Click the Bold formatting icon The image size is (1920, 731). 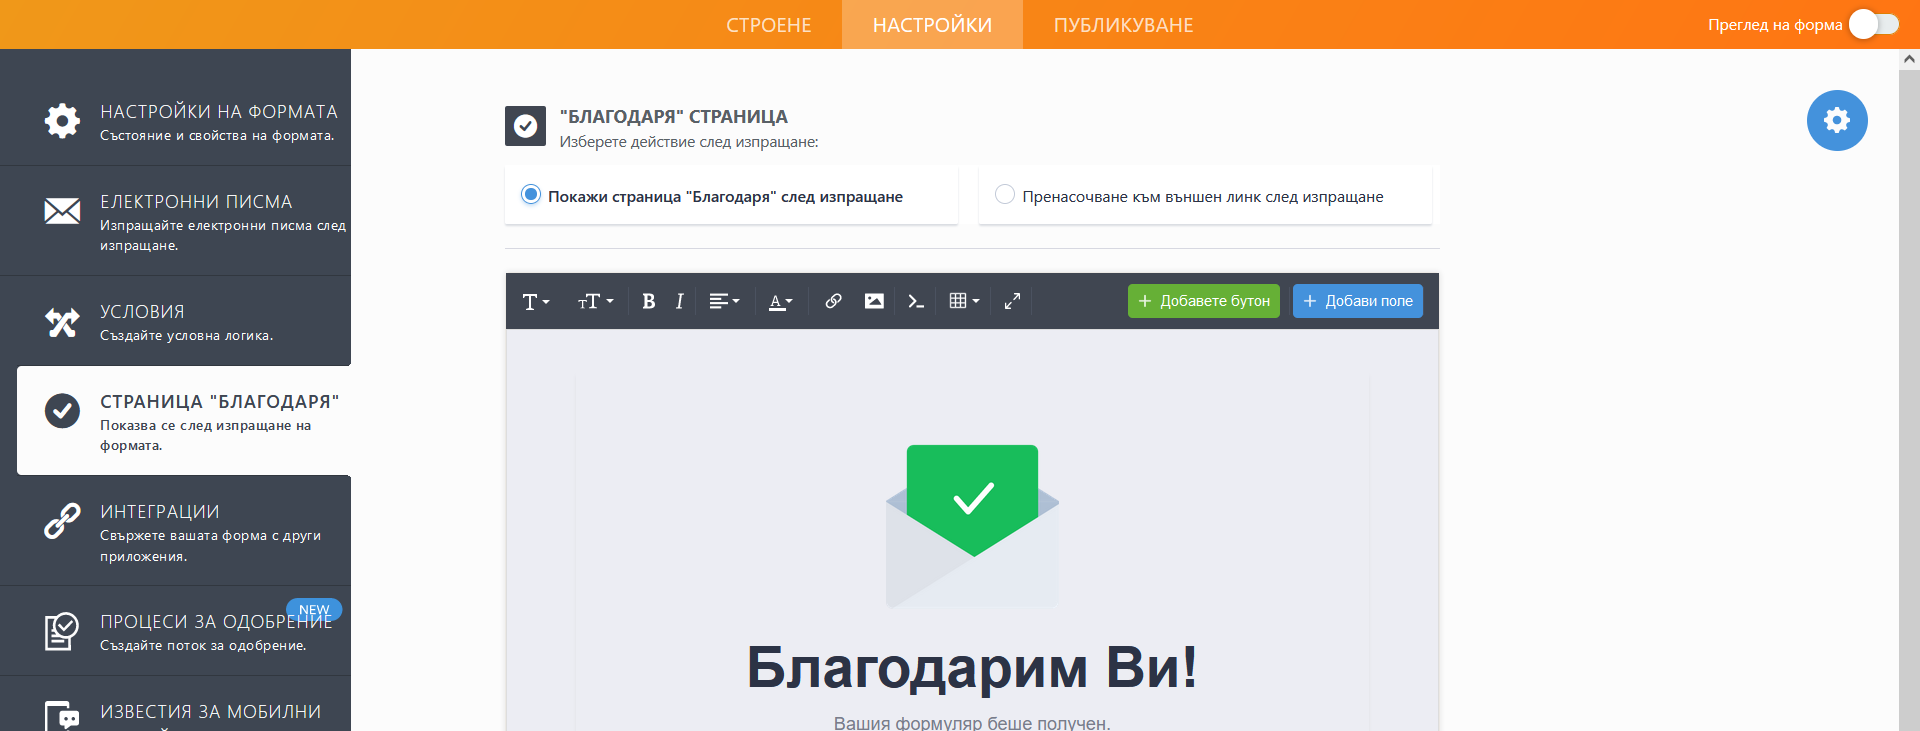[648, 301]
